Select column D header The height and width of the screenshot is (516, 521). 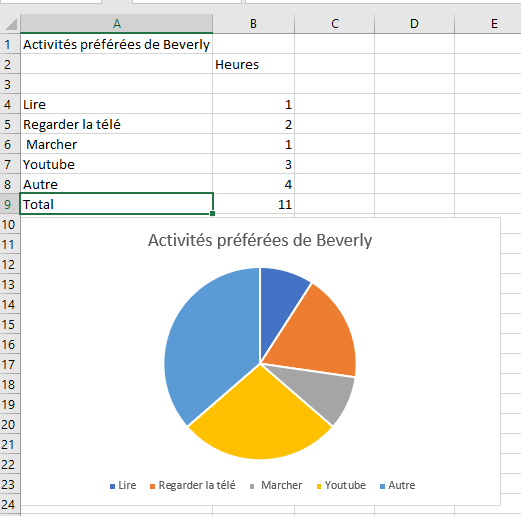(414, 24)
